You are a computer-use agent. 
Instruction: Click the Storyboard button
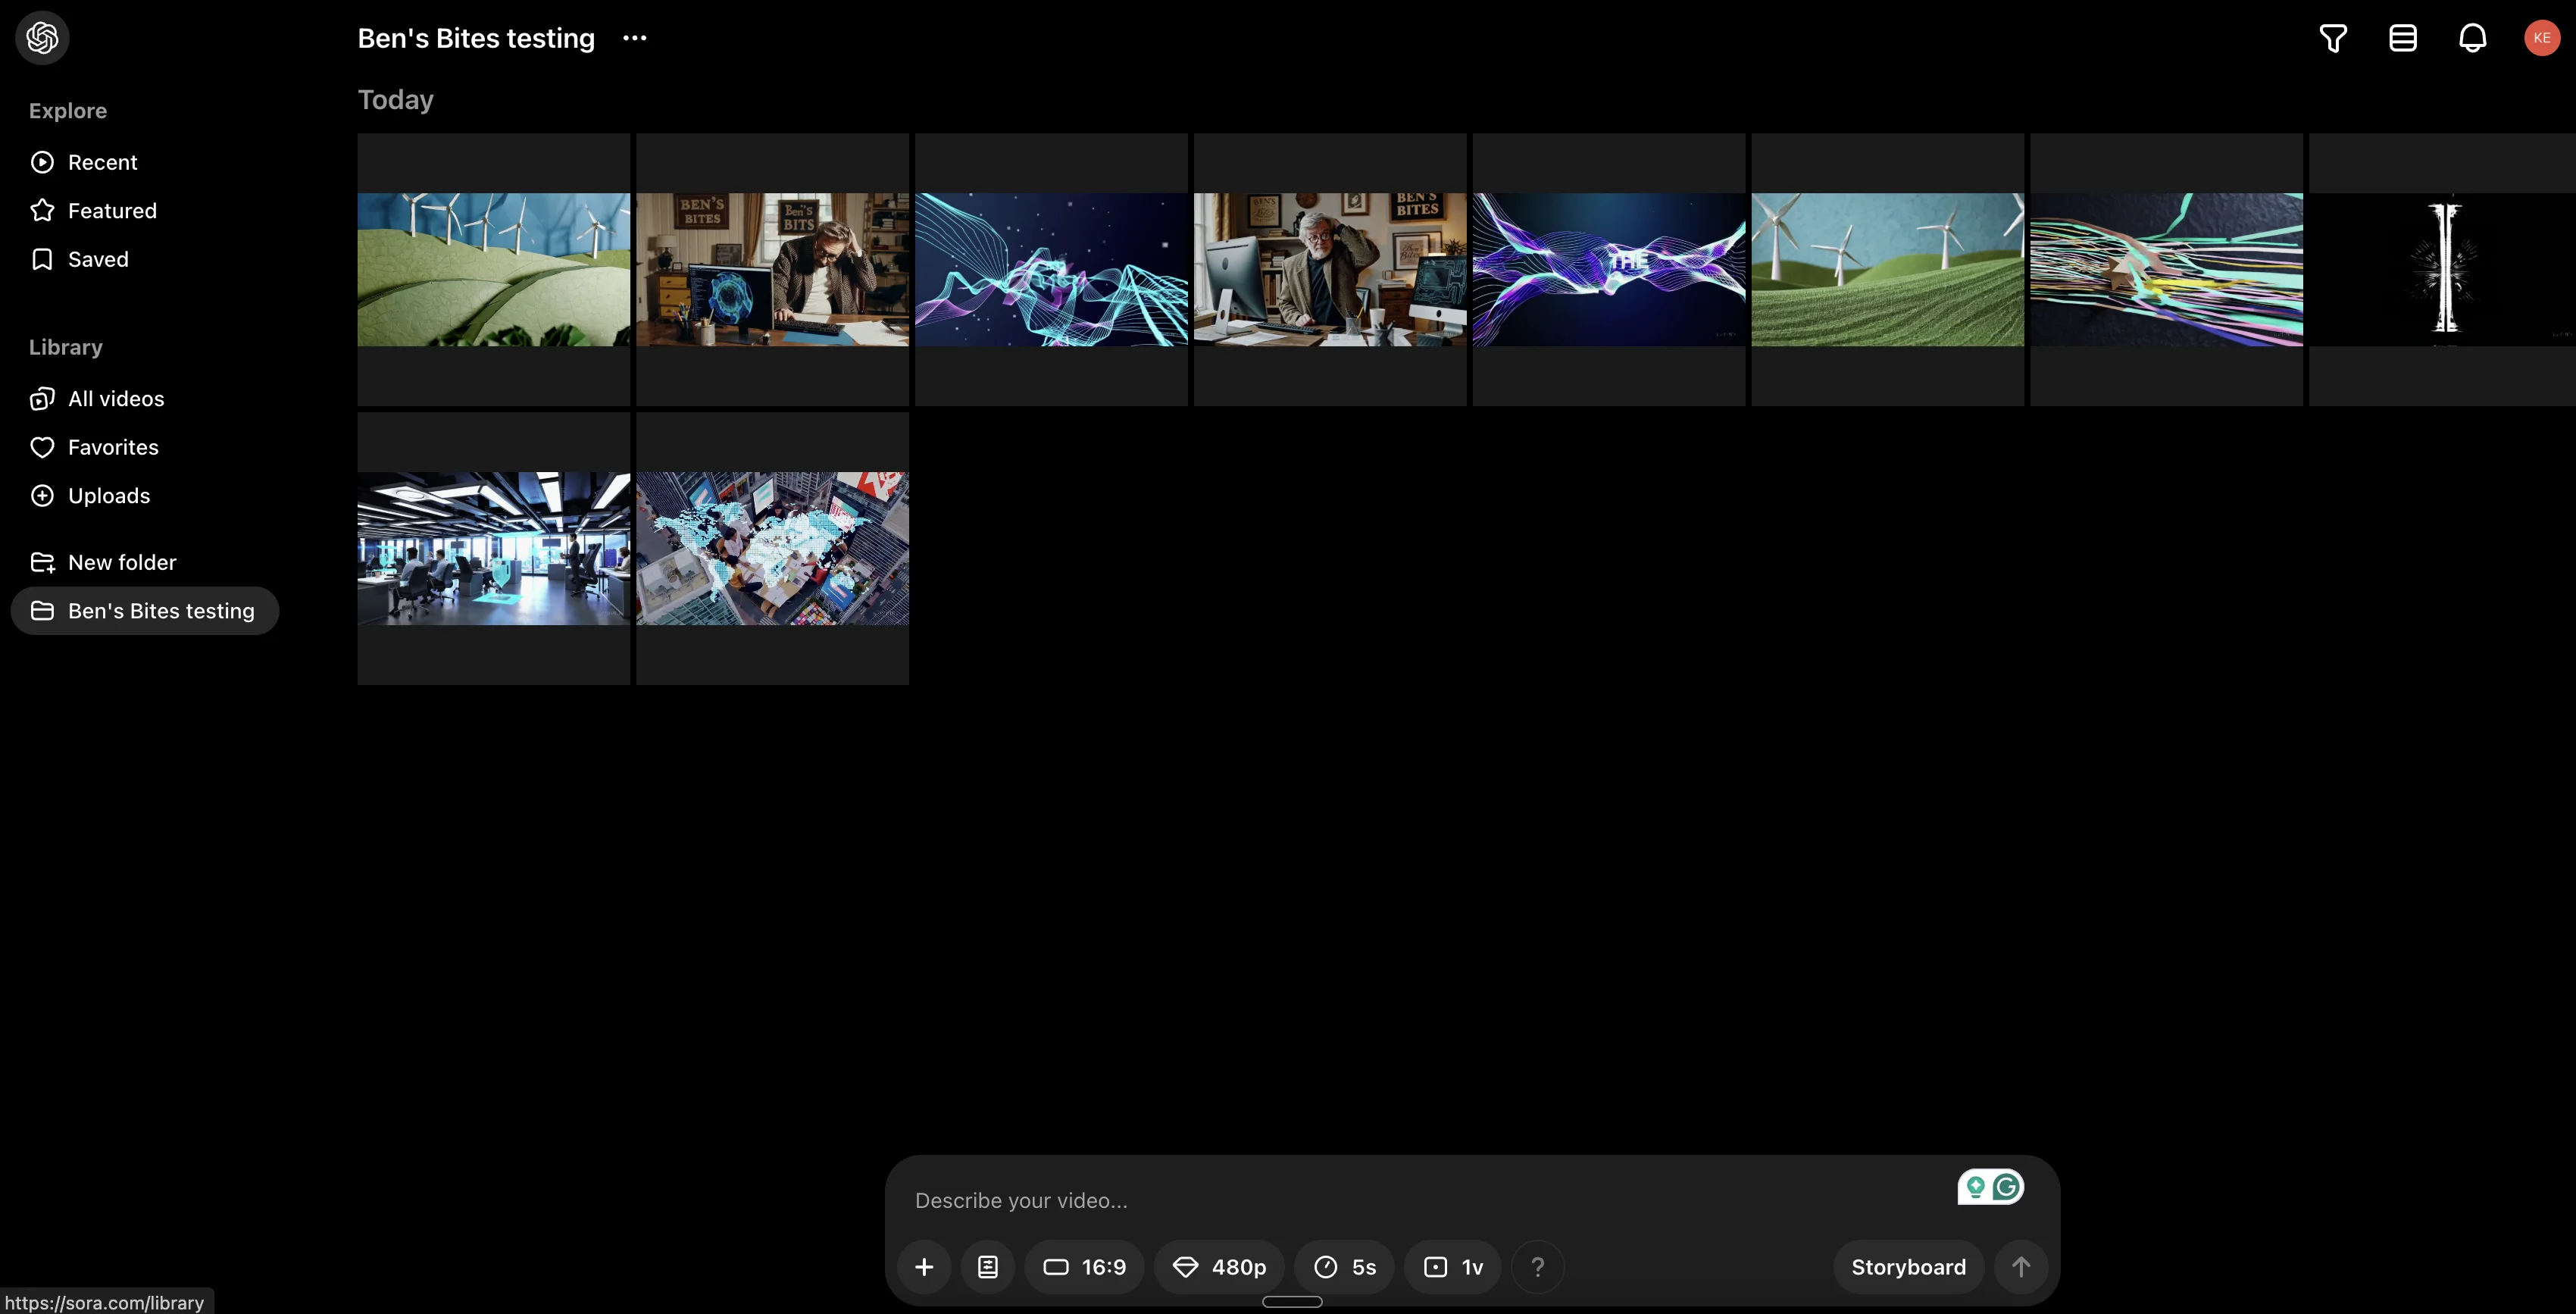click(1908, 1267)
